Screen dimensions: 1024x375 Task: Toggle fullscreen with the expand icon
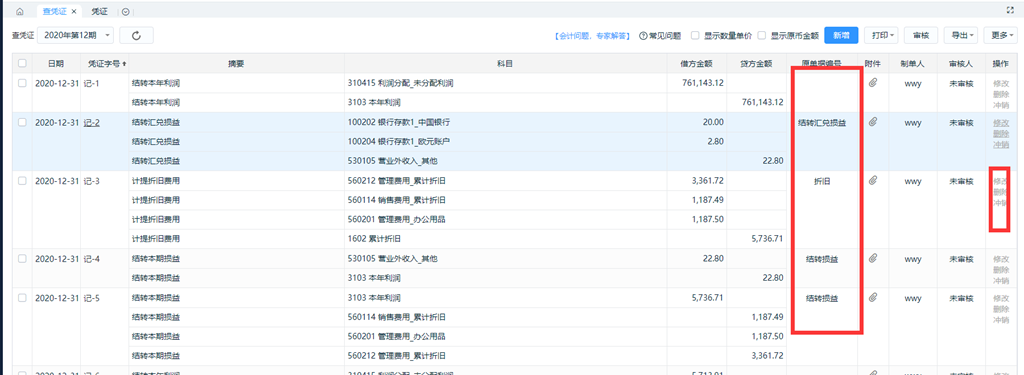[1010, 11]
